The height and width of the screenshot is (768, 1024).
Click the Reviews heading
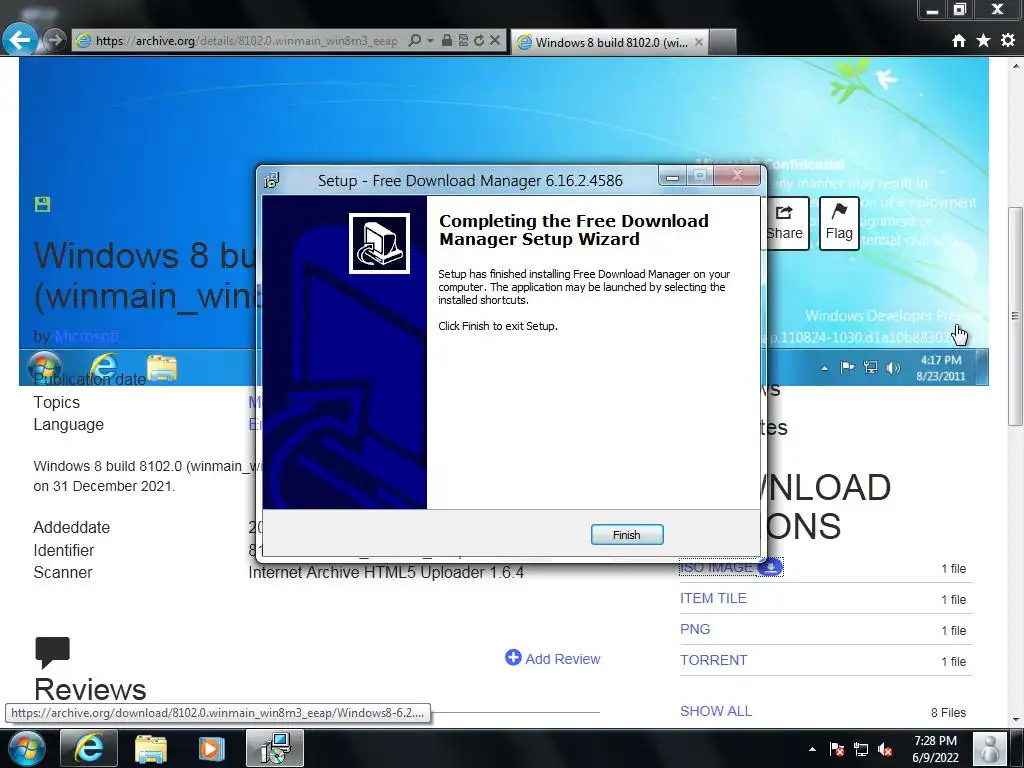(90, 689)
